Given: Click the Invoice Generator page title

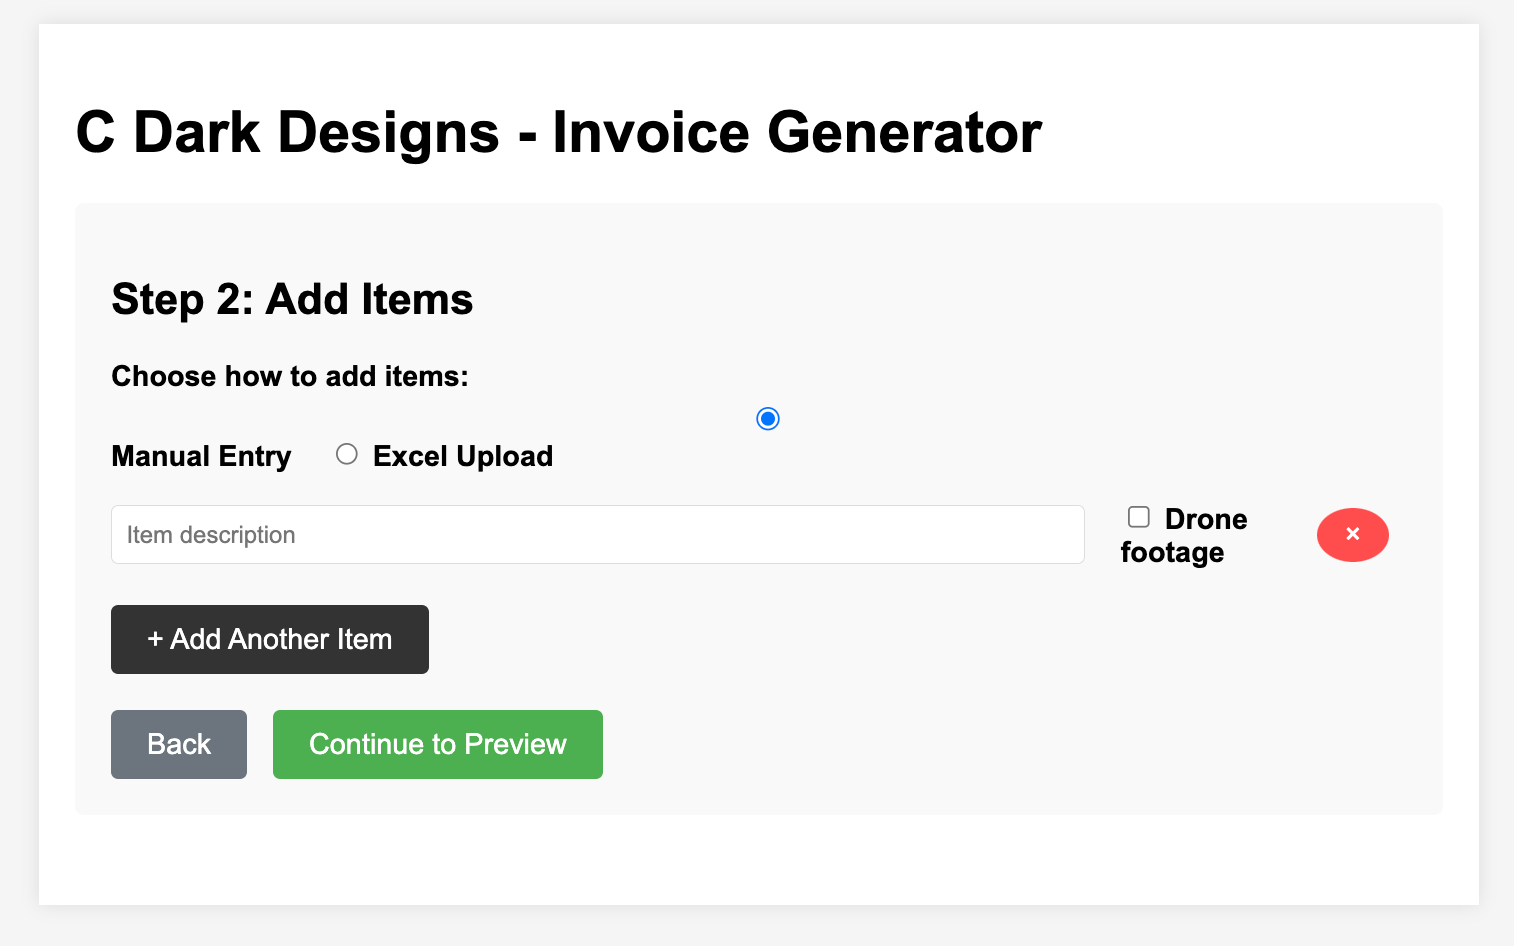Looking at the screenshot, I should click(559, 132).
